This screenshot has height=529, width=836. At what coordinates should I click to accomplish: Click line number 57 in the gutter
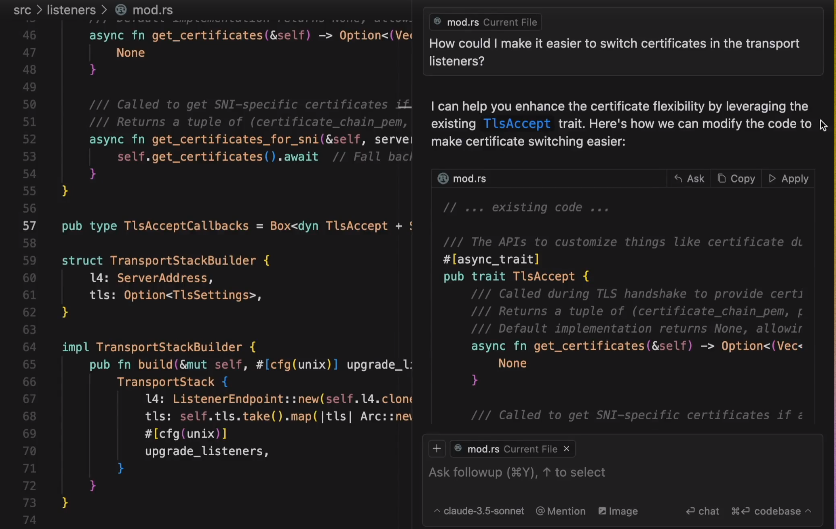[29, 226]
